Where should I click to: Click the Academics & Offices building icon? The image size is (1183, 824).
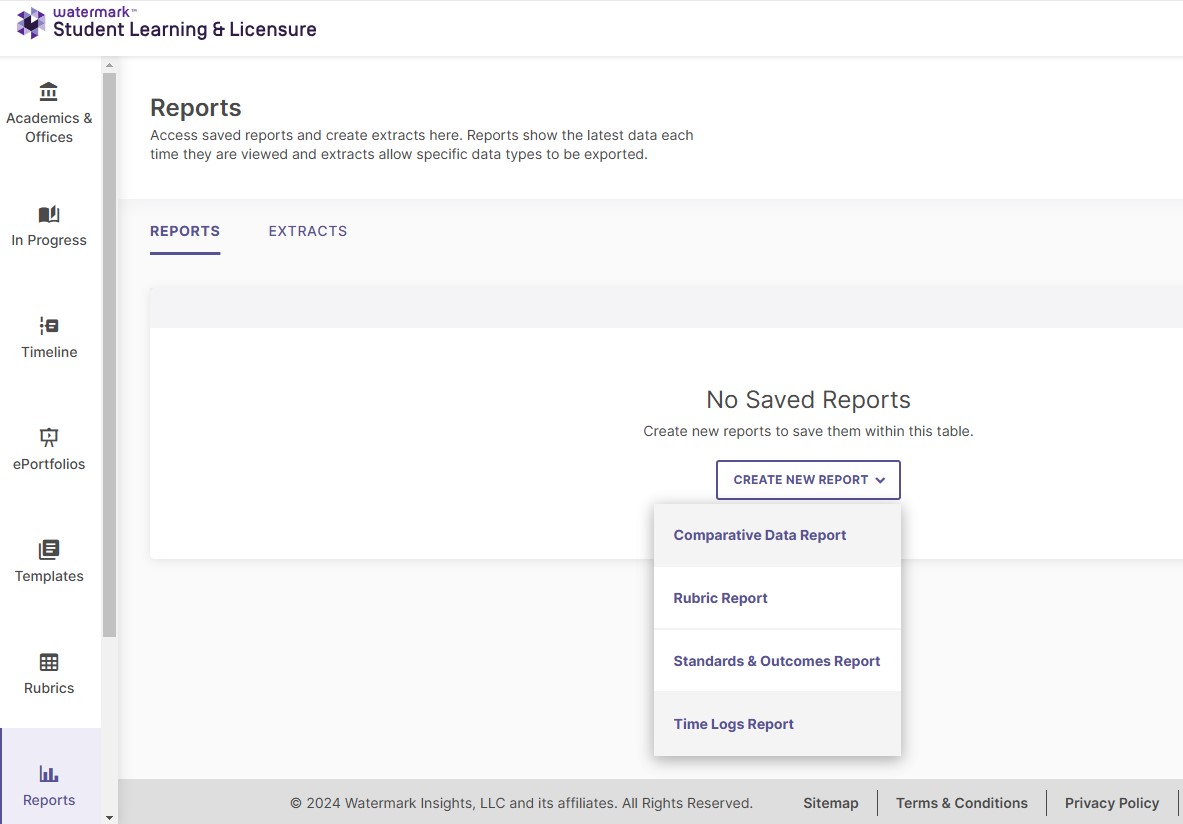[48, 92]
